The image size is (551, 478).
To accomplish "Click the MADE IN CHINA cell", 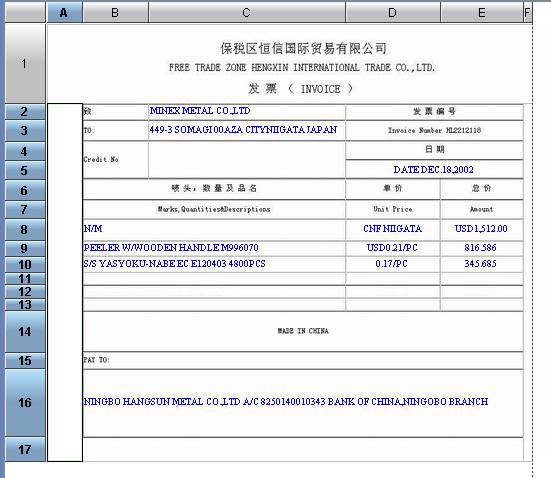I will pos(303,331).
